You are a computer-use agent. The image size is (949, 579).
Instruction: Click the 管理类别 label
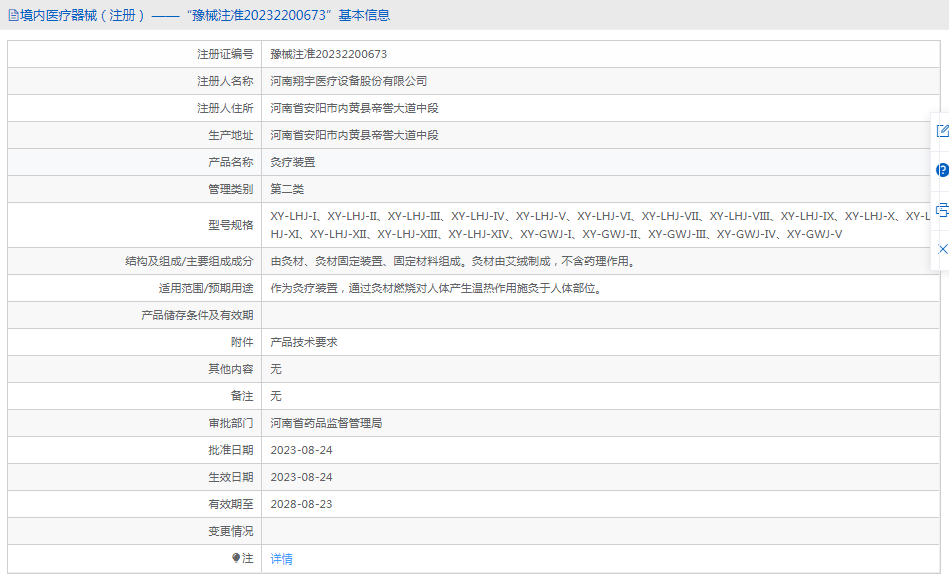[231, 189]
